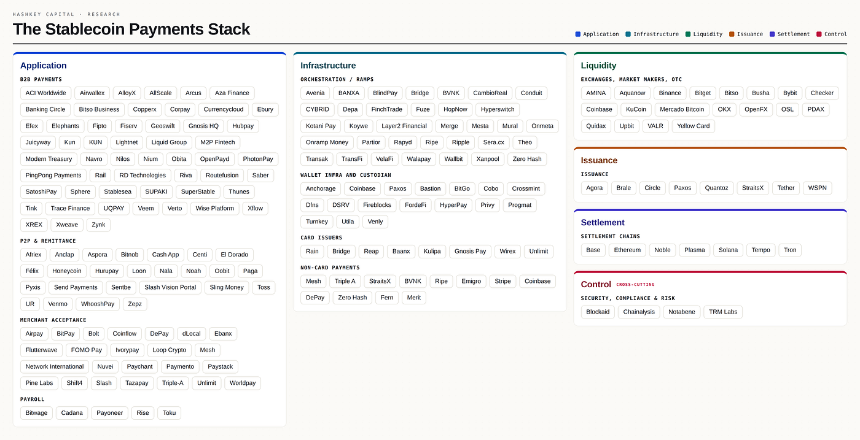The height and width of the screenshot is (440, 860).
Task: Select the Settlement label in the legend
Action: pos(793,34)
